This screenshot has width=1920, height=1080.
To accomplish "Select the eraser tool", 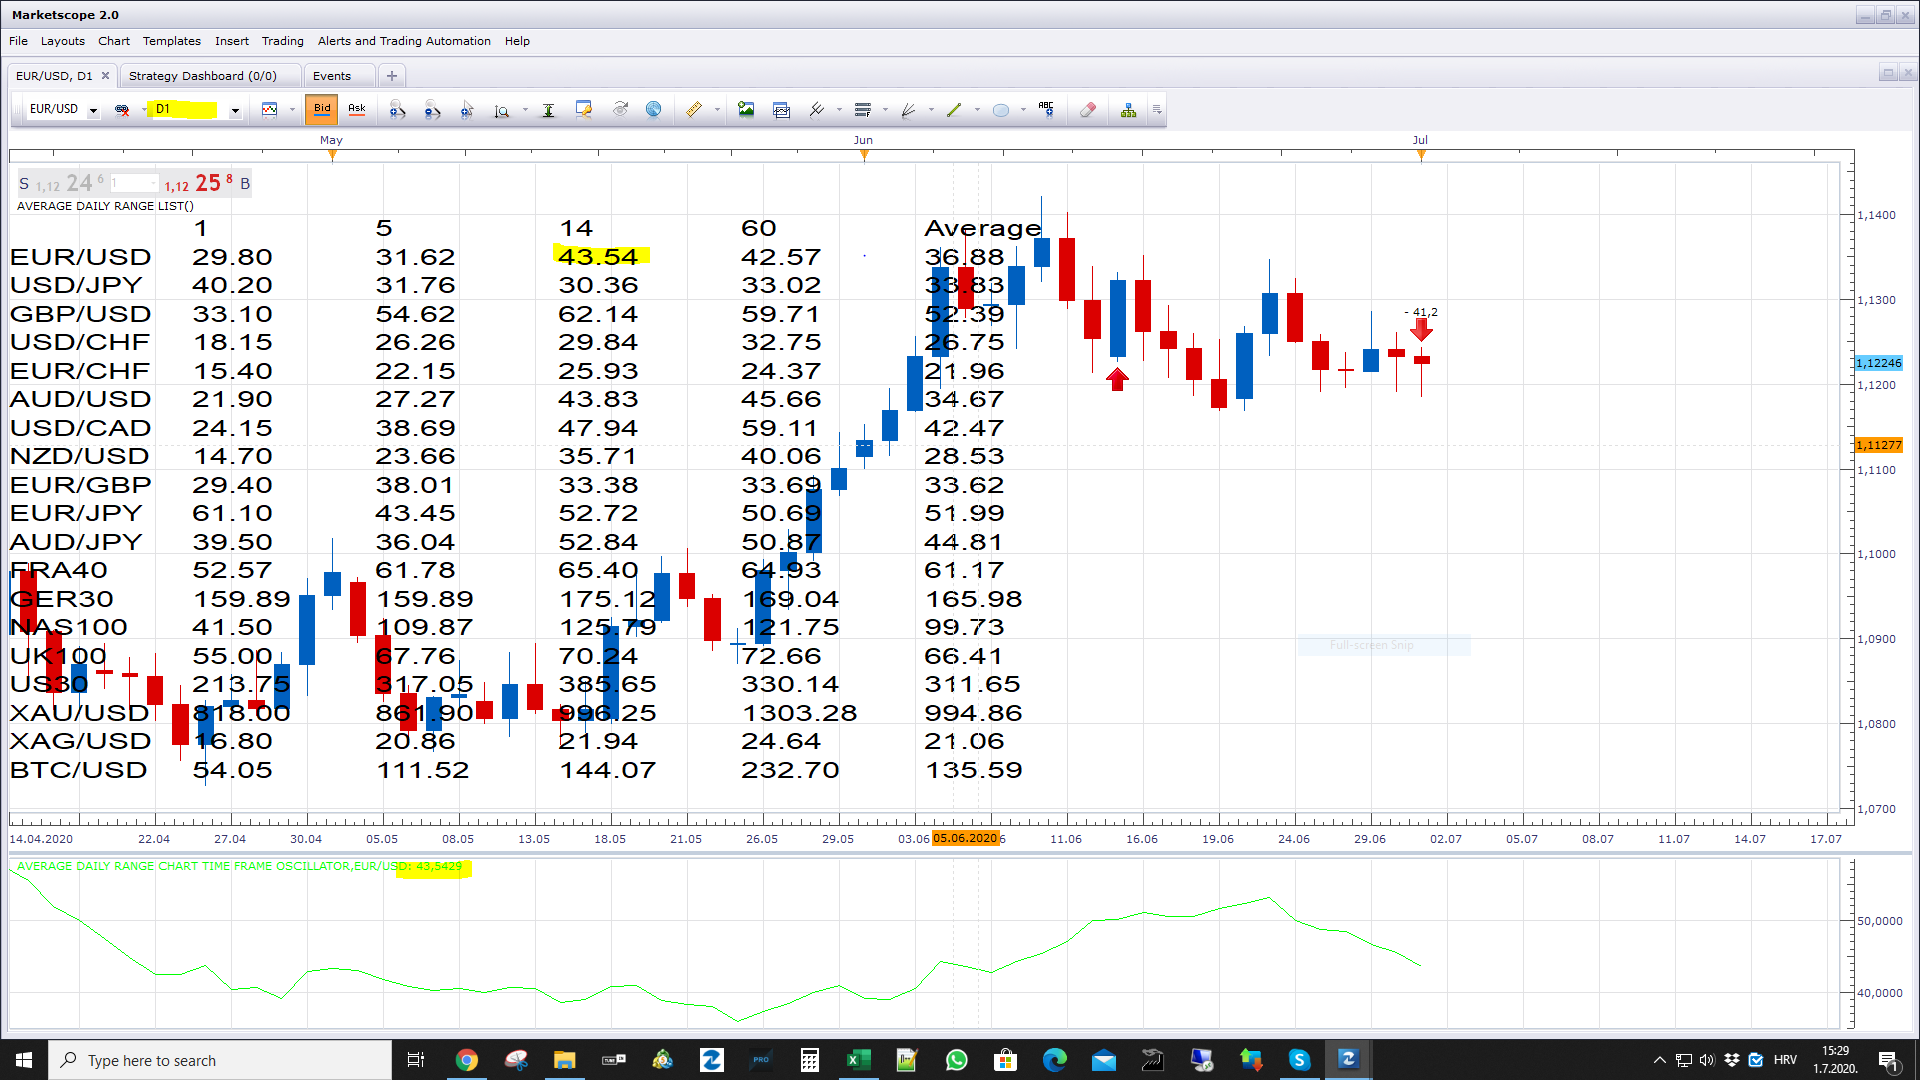I will pos(1088,110).
